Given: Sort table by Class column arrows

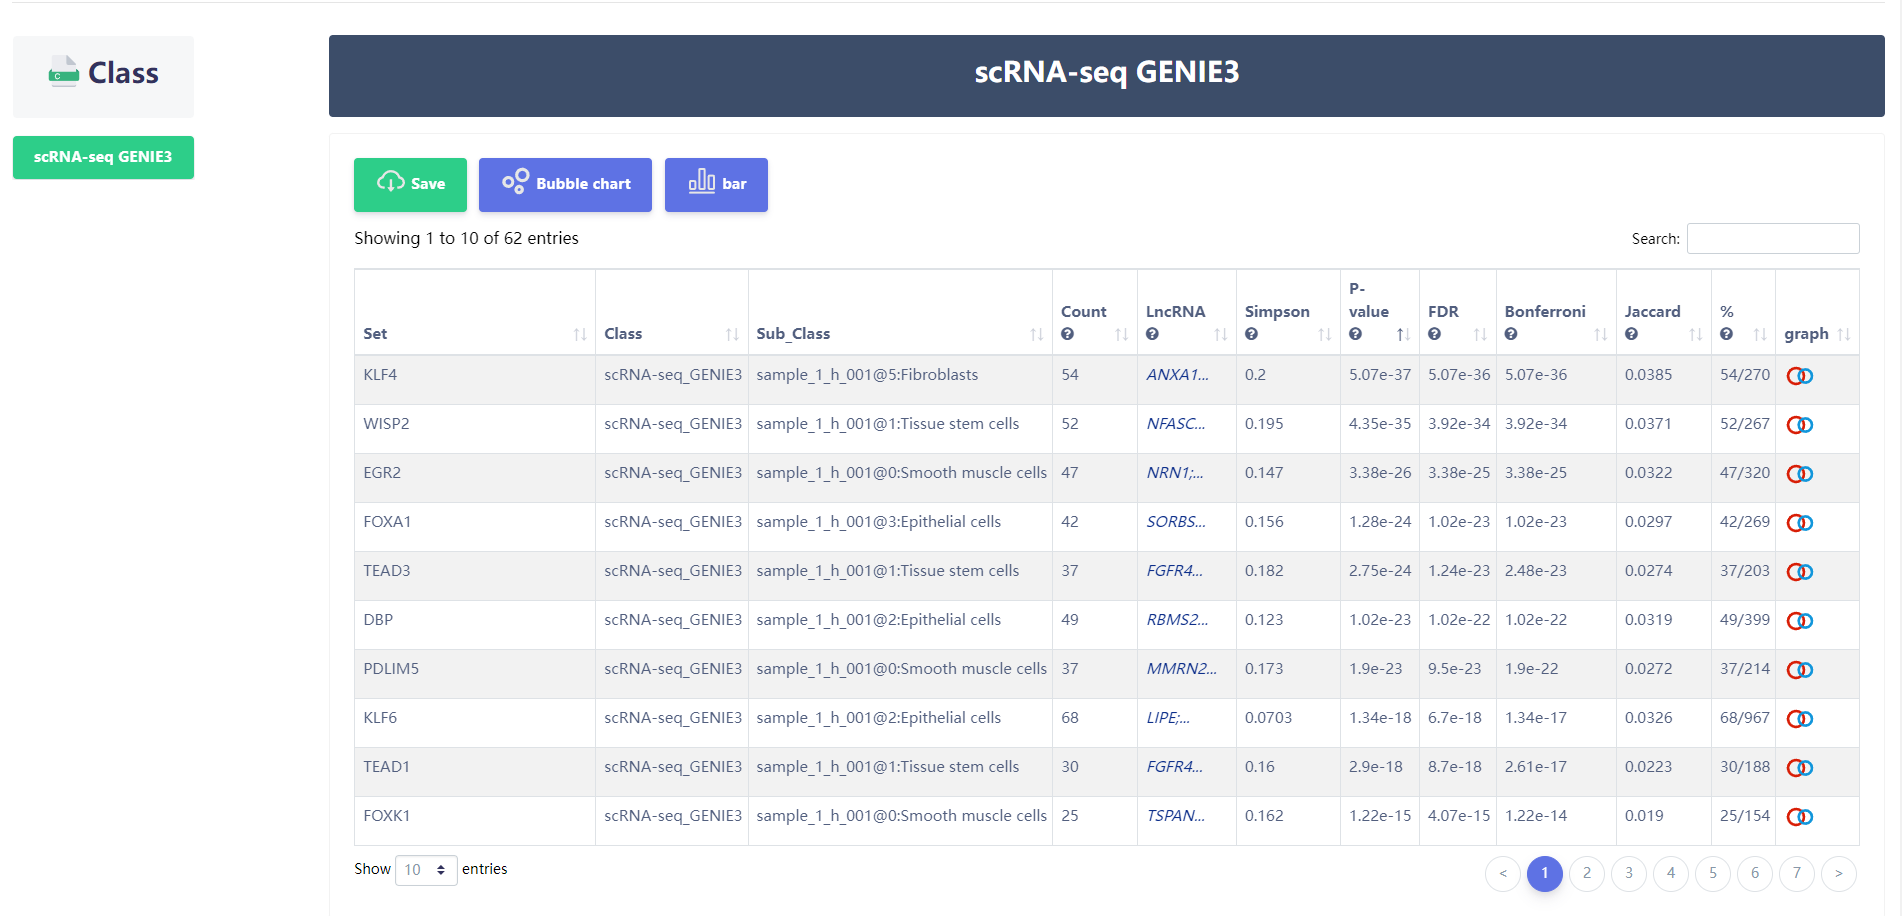Looking at the screenshot, I should 732,334.
